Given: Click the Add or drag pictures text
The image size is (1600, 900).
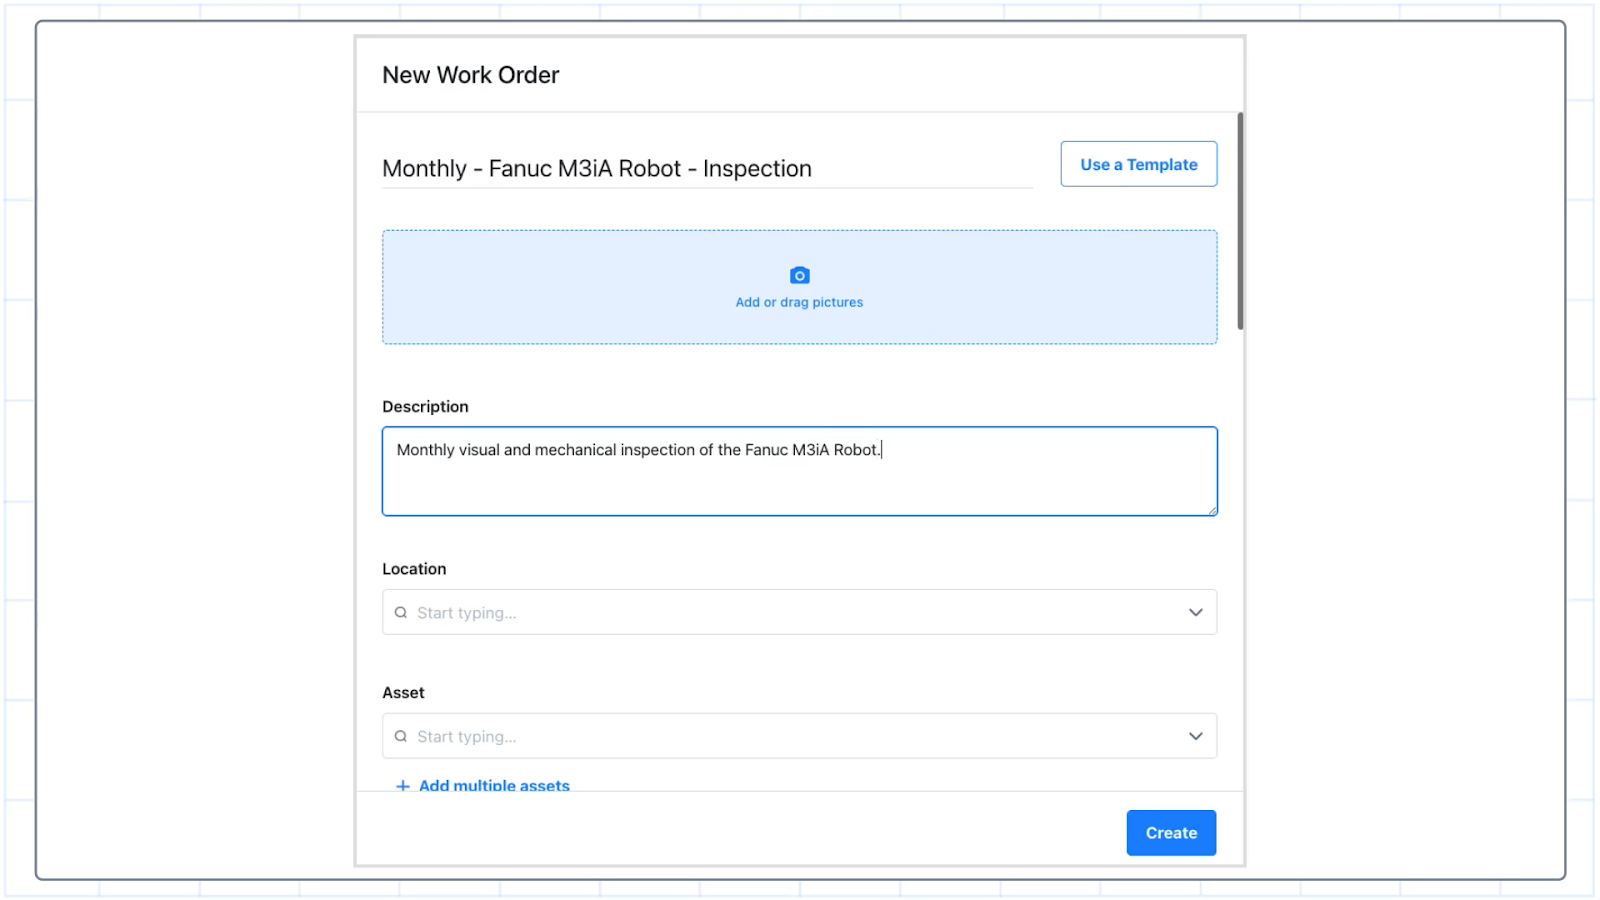Looking at the screenshot, I should point(799,302).
